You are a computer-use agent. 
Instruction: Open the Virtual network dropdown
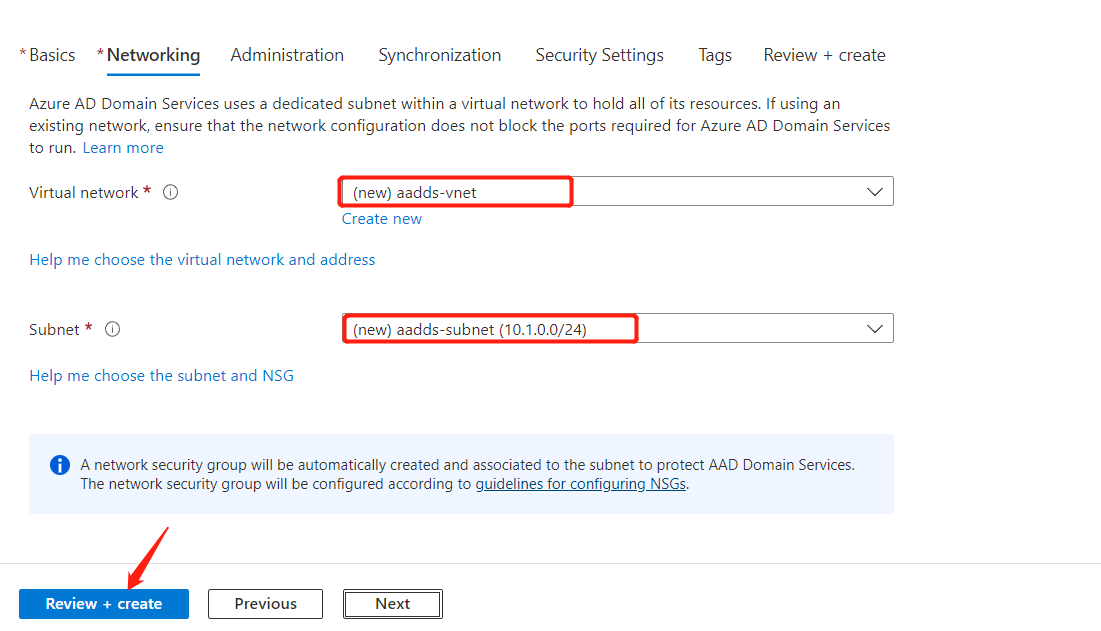[x=617, y=191]
